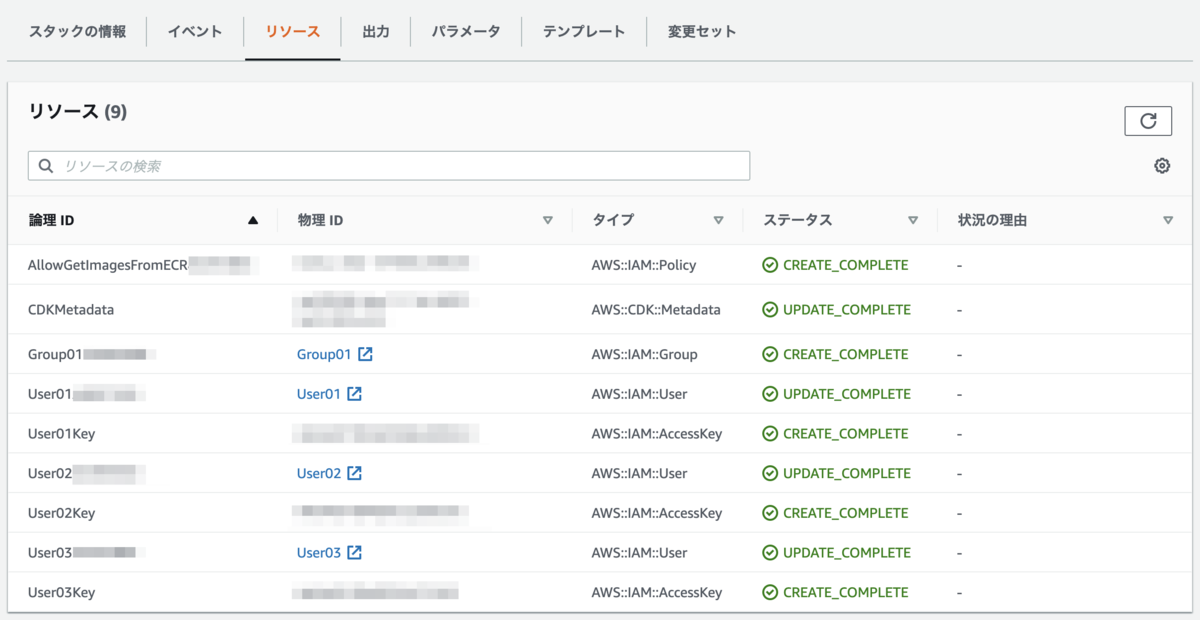Click the external link icon beside Group01
This screenshot has width=1200, height=620.
(366, 354)
